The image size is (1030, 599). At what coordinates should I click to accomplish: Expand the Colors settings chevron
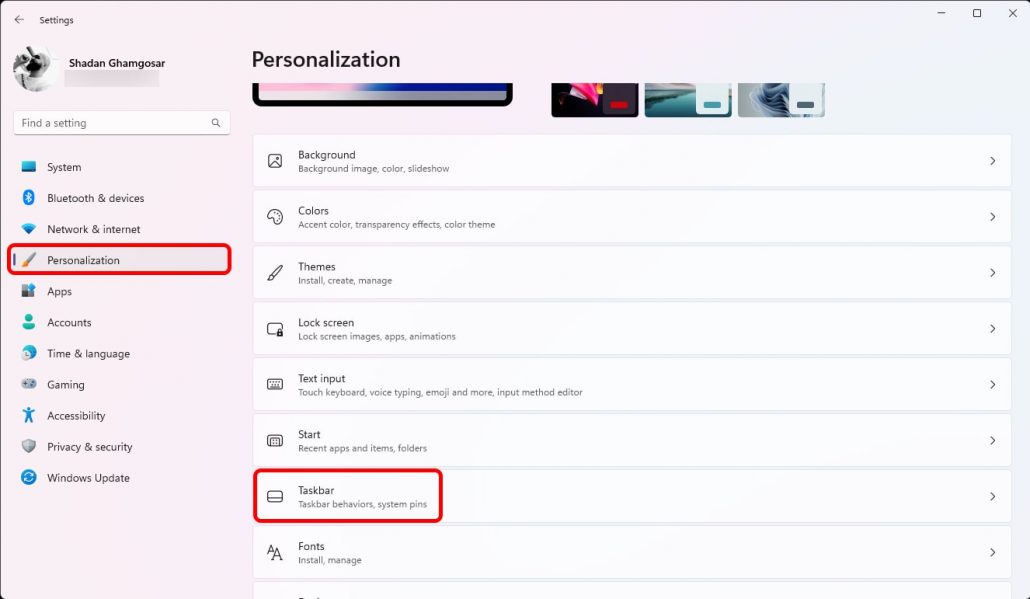point(992,217)
